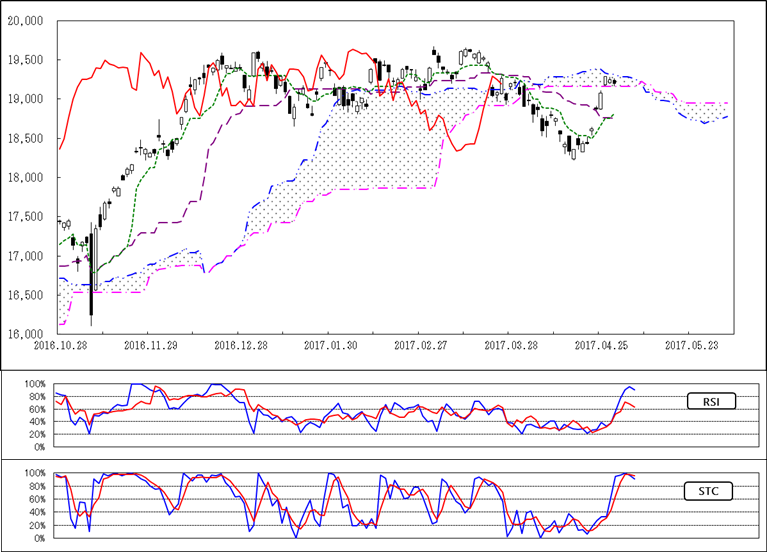
Task: Select the 2016.10.28 date label
Action: pyautogui.click(x=58, y=345)
